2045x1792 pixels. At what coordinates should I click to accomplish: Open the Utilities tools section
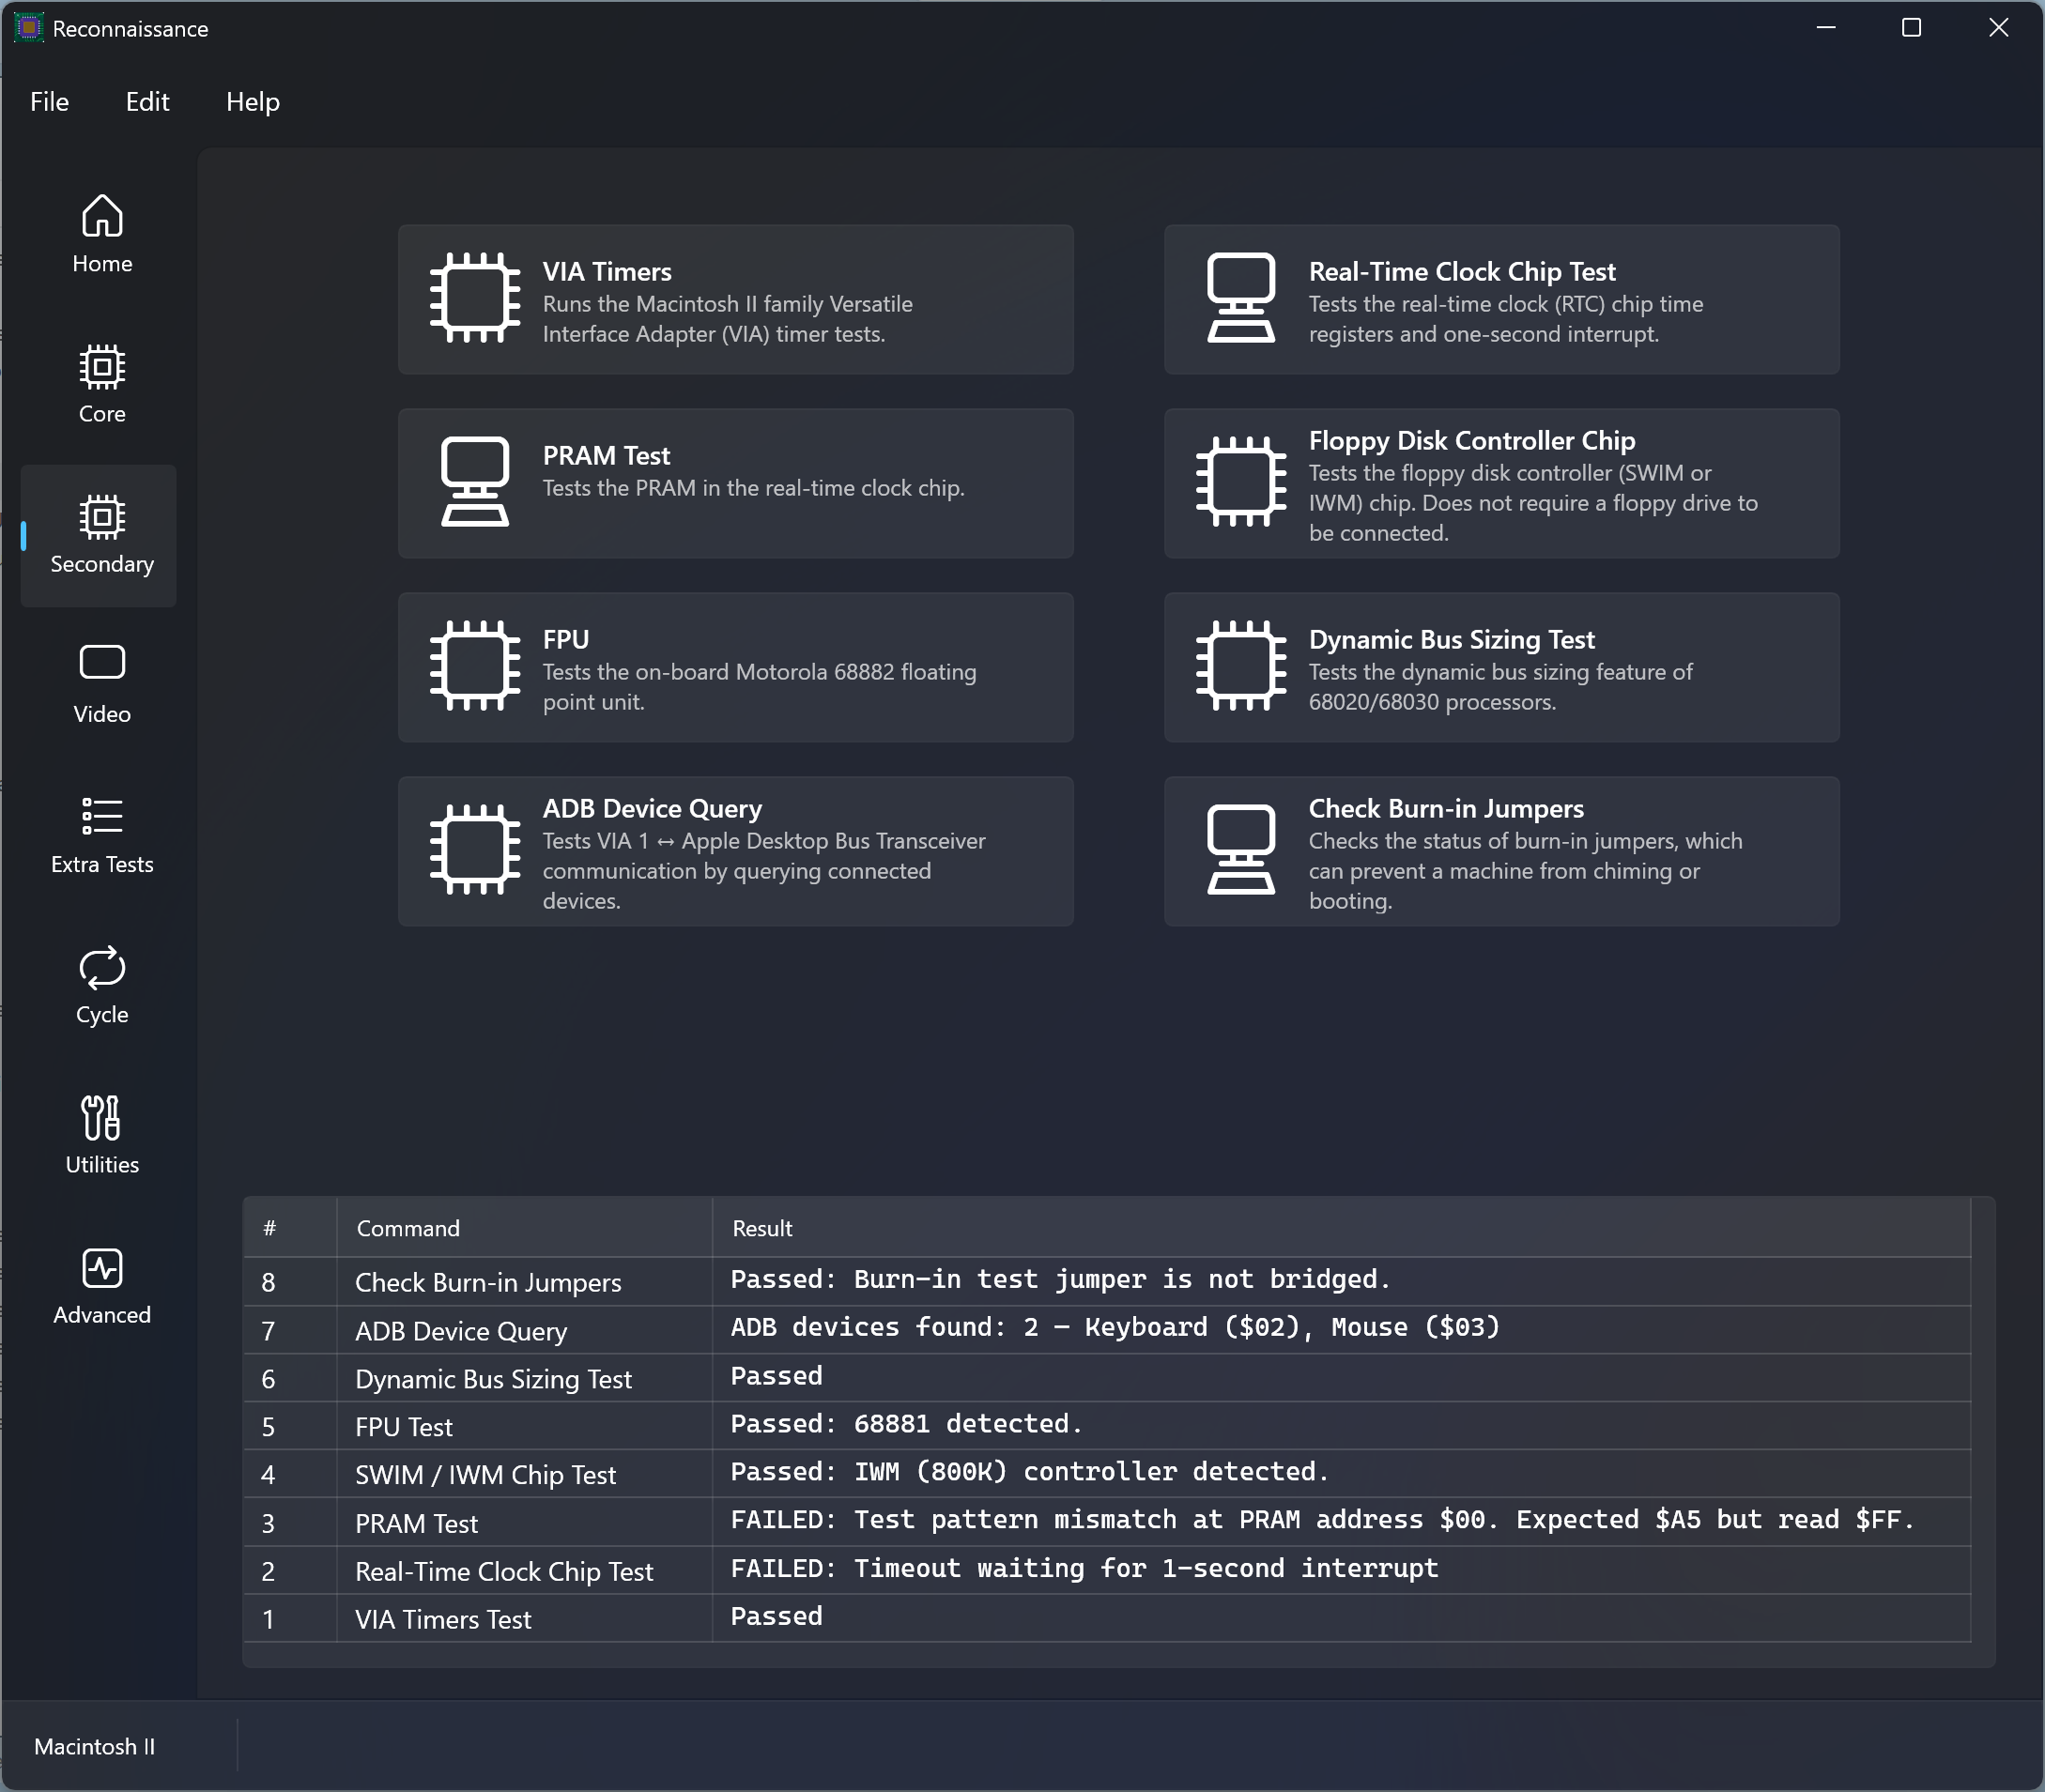coord(101,1135)
